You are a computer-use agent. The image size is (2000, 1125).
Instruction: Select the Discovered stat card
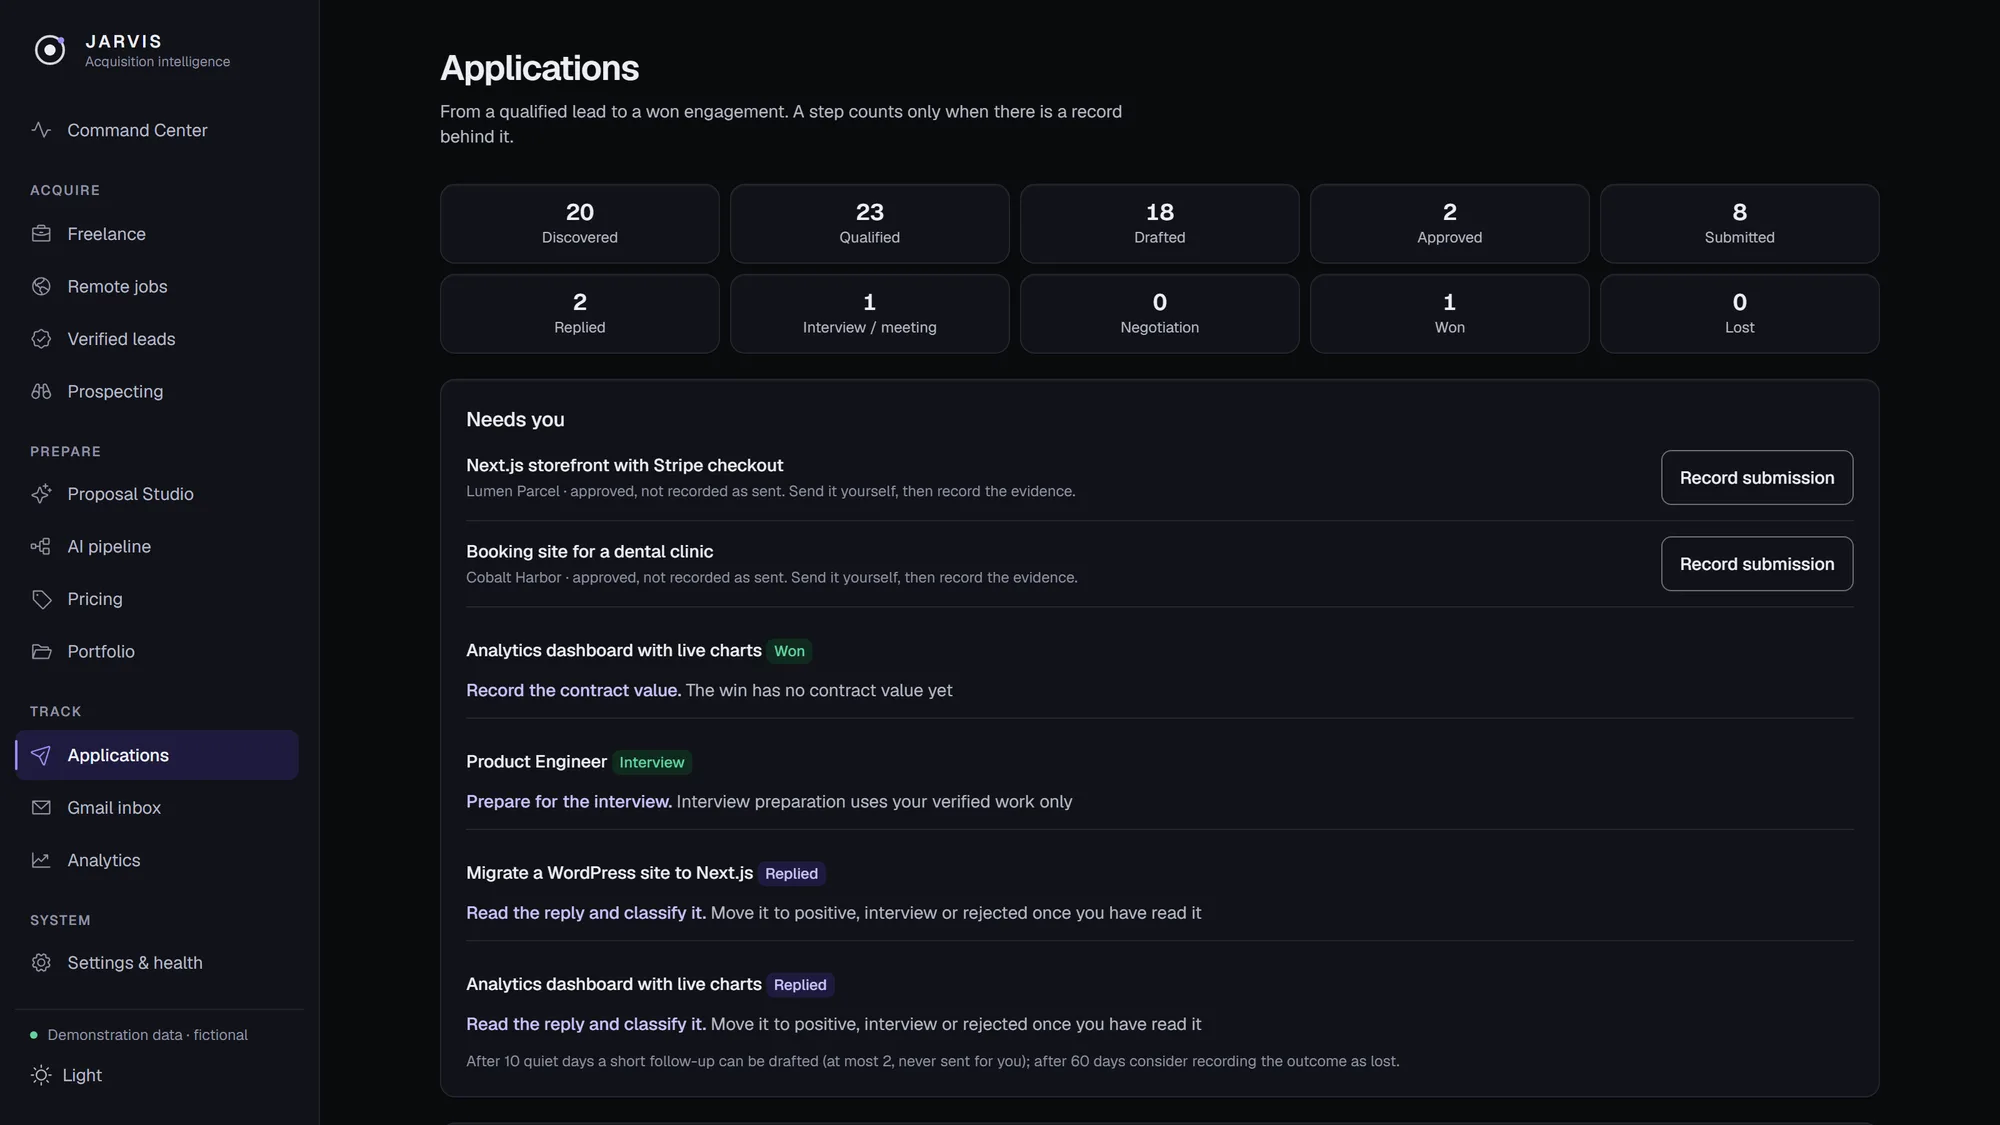580,224
